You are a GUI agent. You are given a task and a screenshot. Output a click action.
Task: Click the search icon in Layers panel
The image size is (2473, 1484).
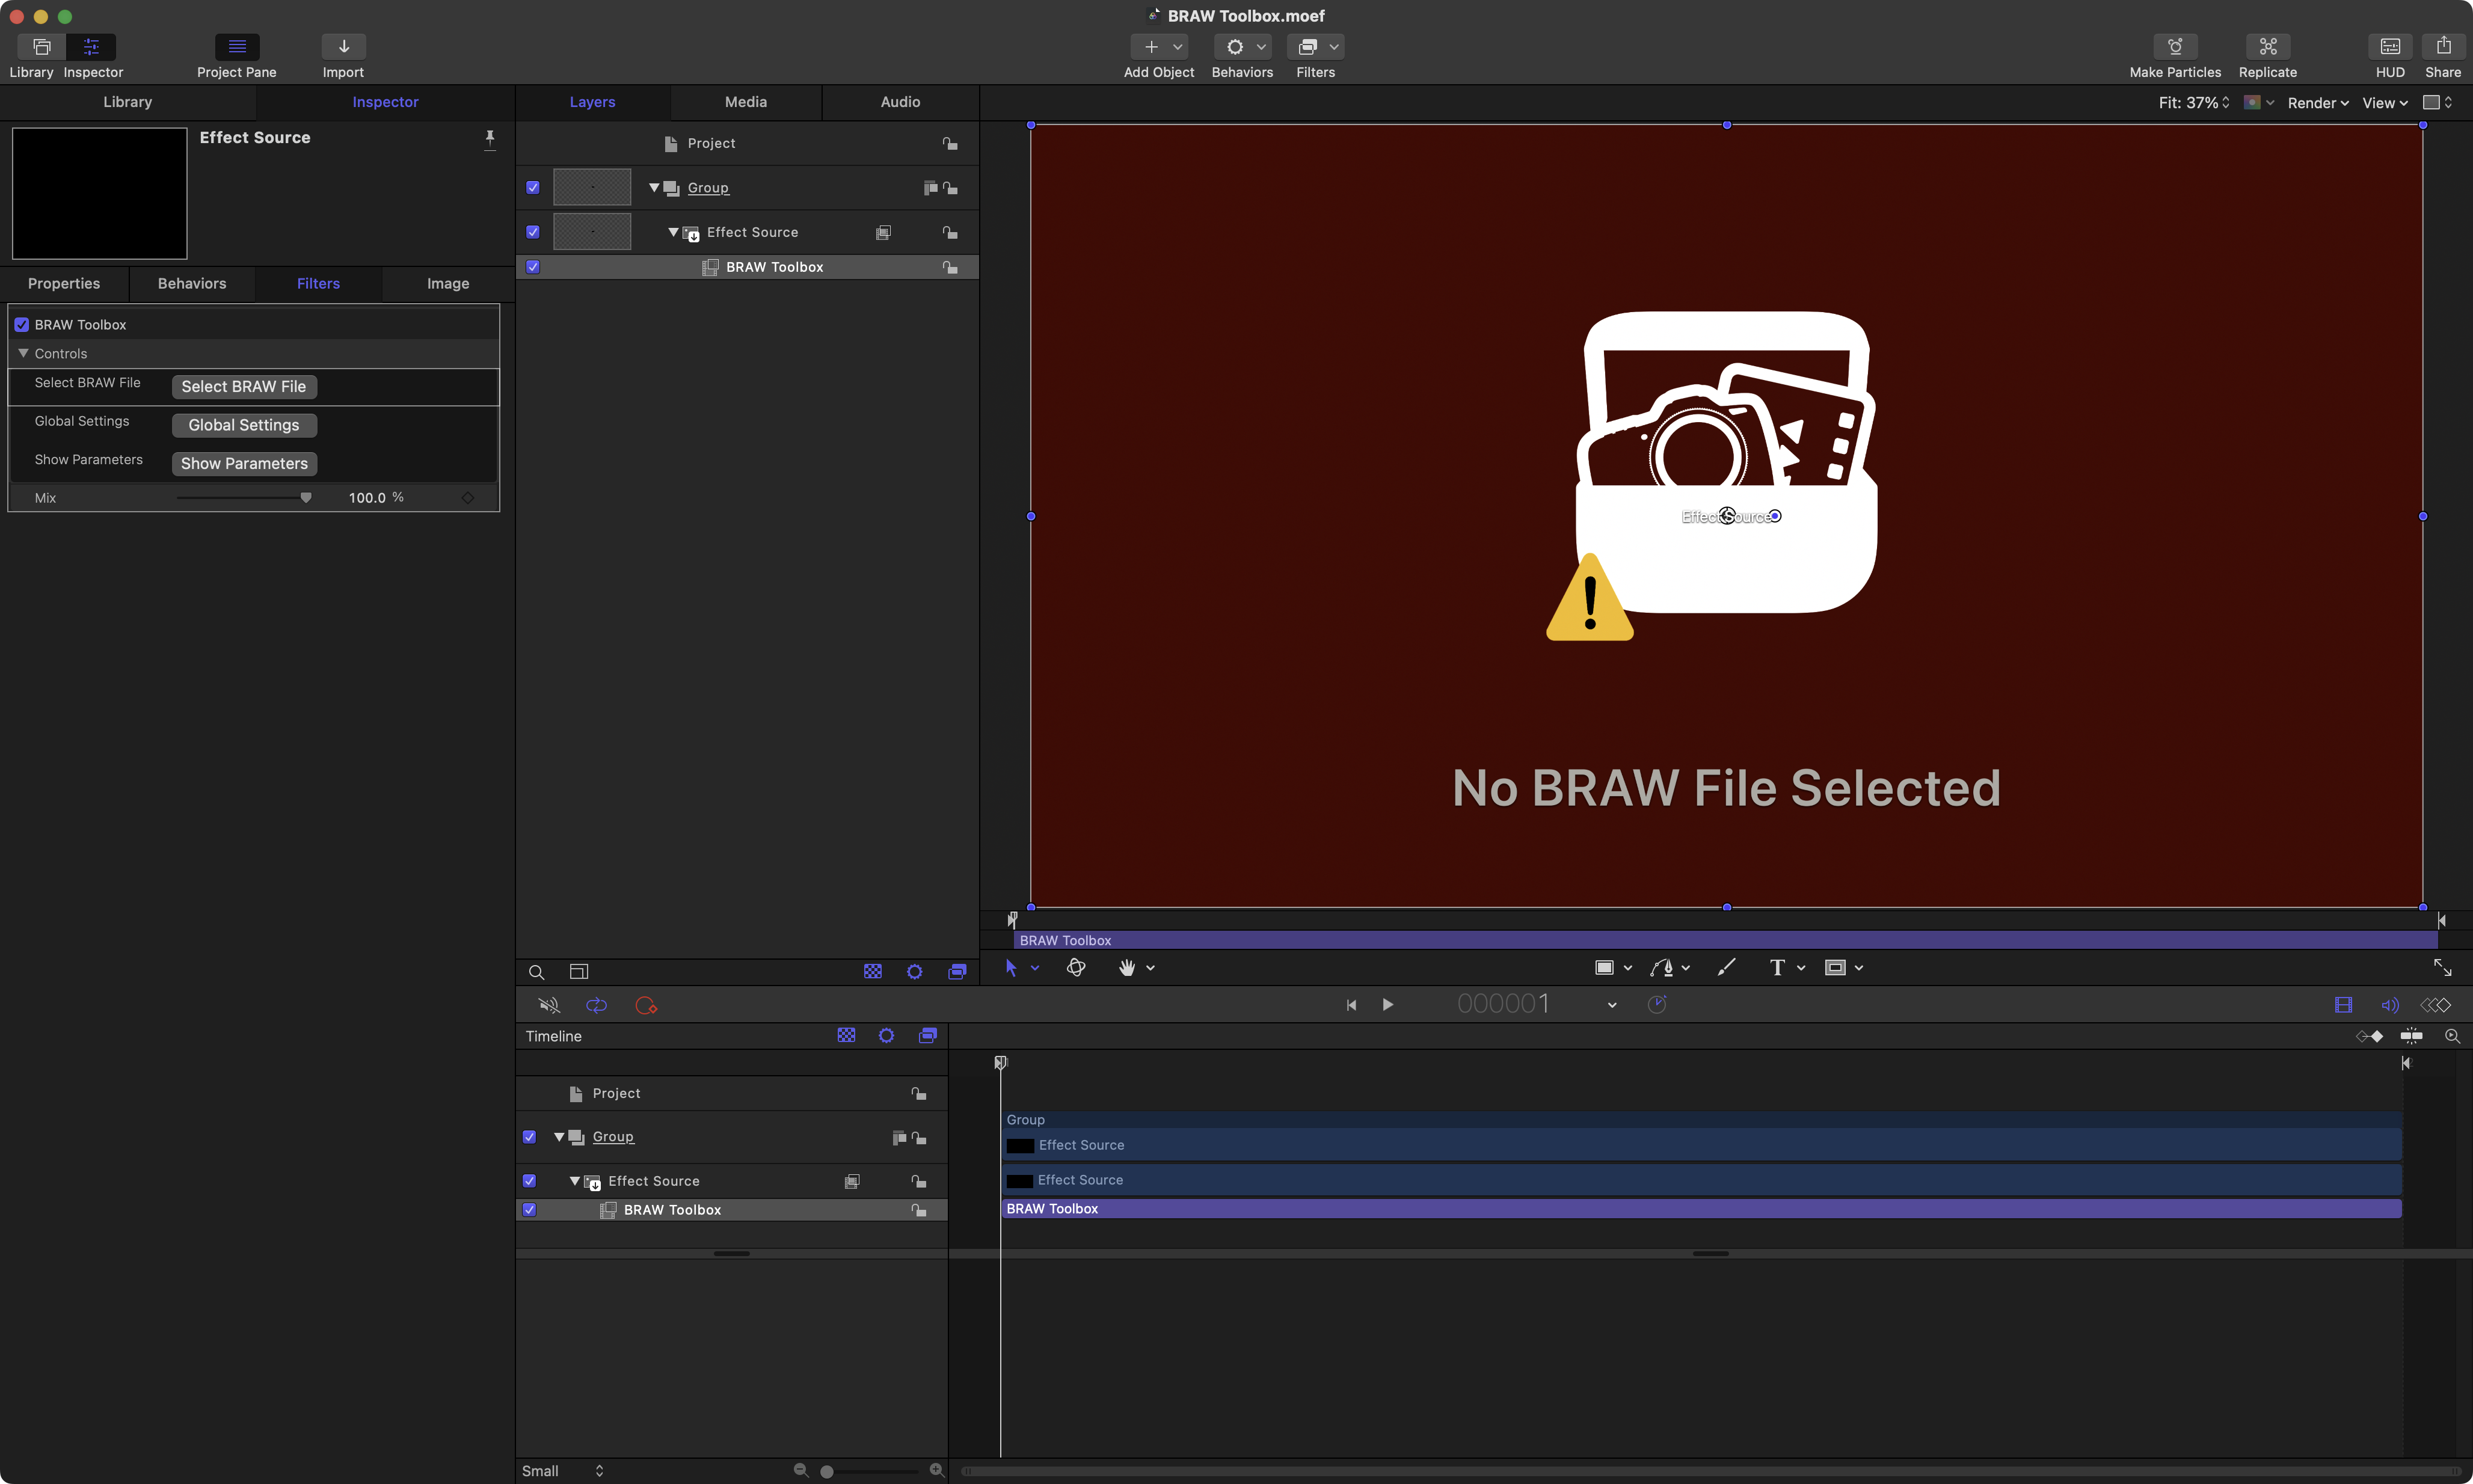(536, 972)
